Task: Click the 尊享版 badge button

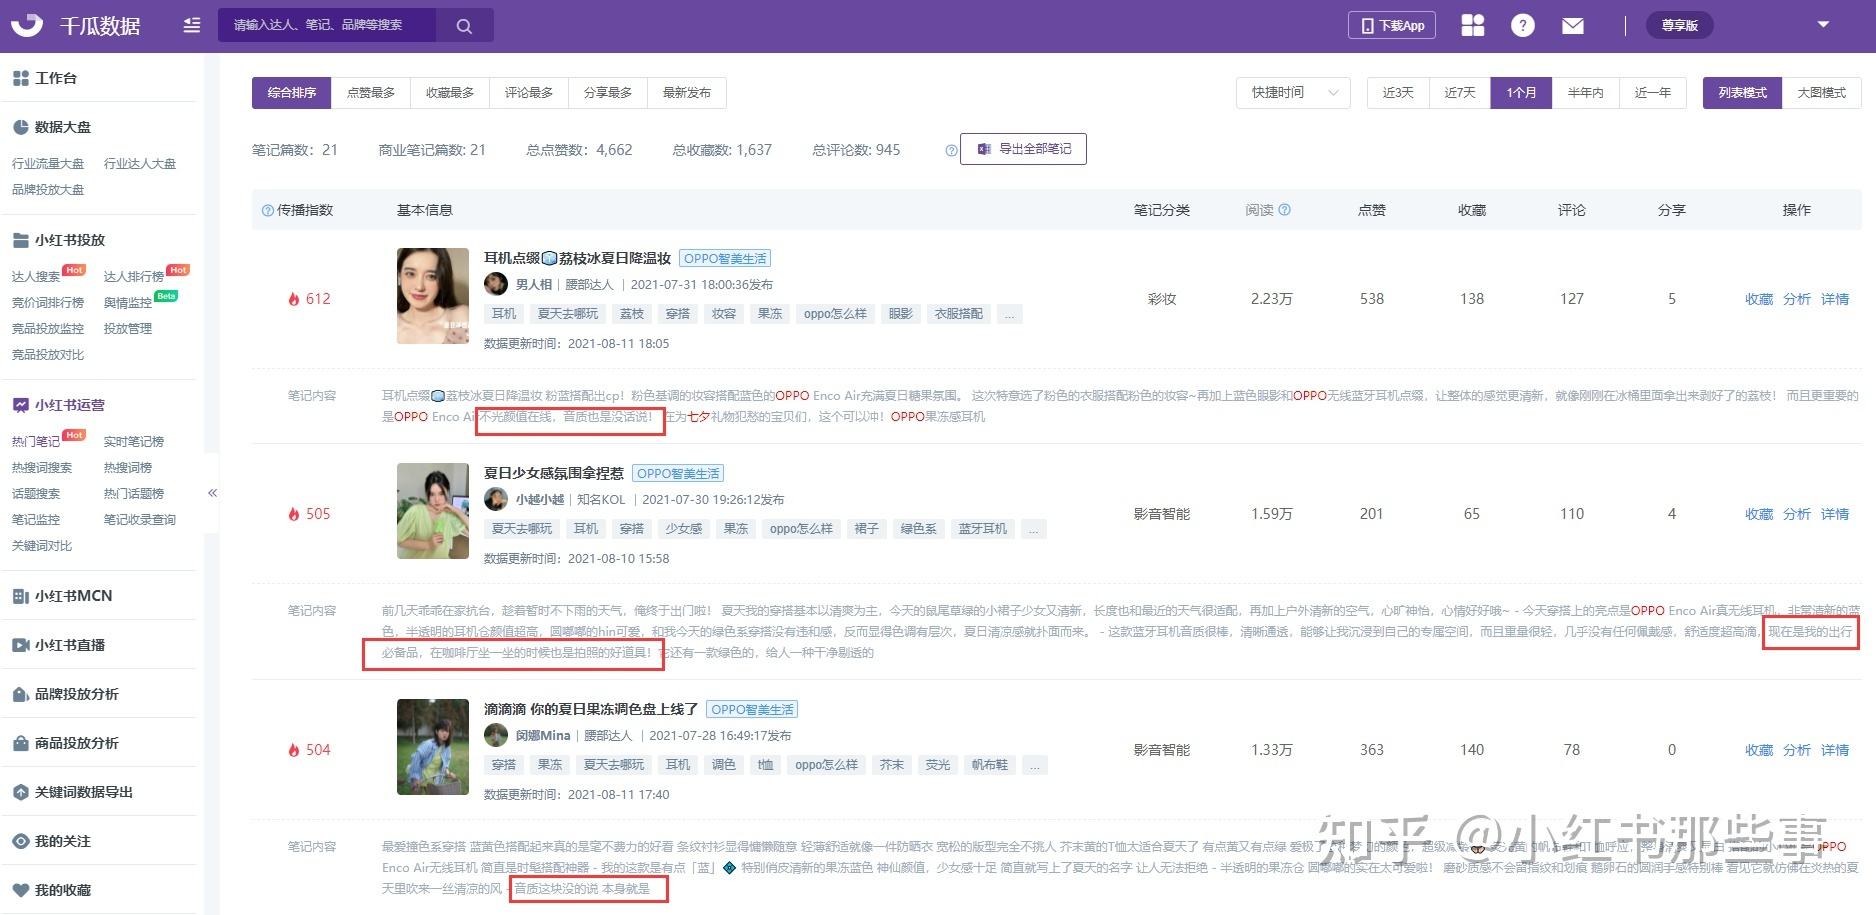Action: click(1680, 25)
